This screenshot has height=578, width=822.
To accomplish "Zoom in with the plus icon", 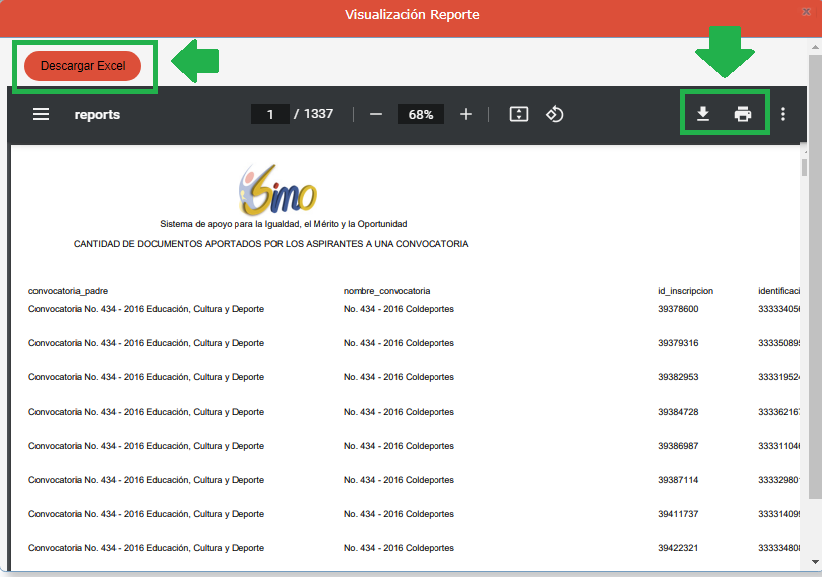I will (x=465, y=114).
